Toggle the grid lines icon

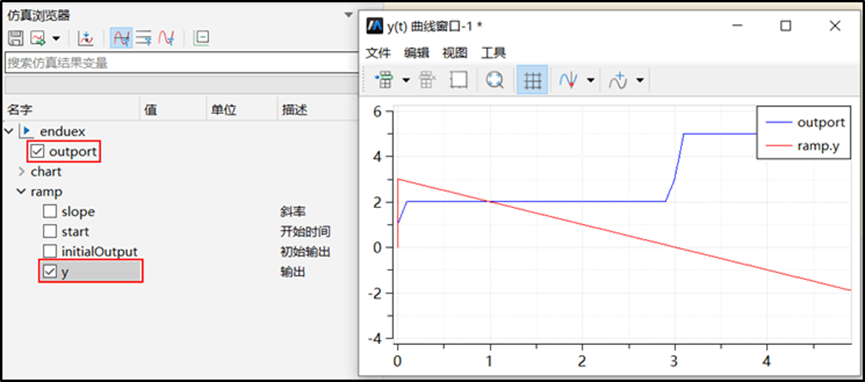pos(532,80)
